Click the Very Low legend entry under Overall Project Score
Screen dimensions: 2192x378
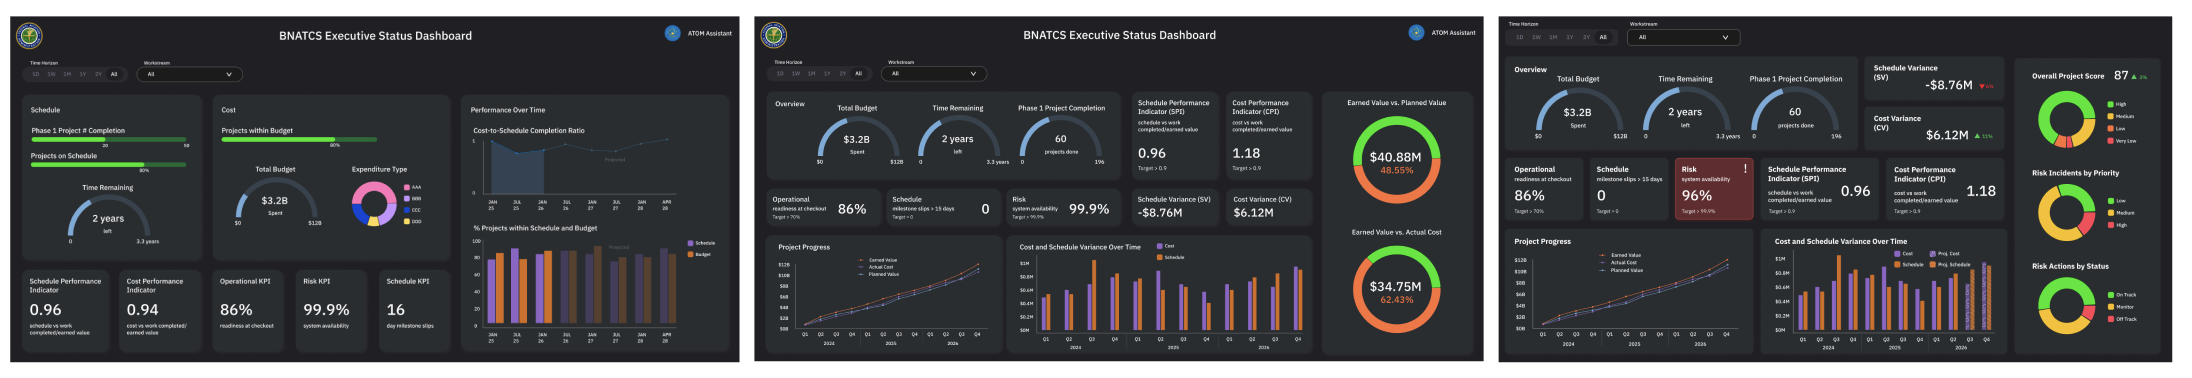click(x=2122, y=141)
